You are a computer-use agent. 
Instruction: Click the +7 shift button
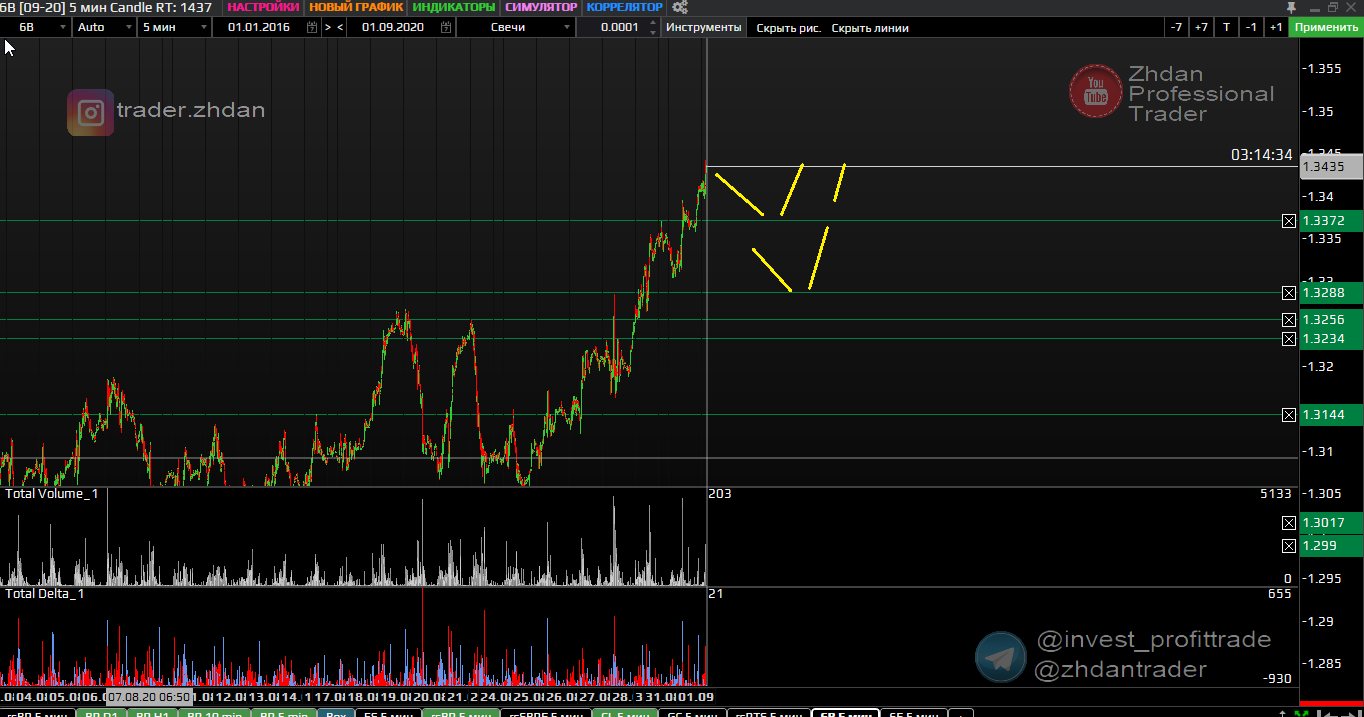pyautogui.click(x=1201, y=27)
